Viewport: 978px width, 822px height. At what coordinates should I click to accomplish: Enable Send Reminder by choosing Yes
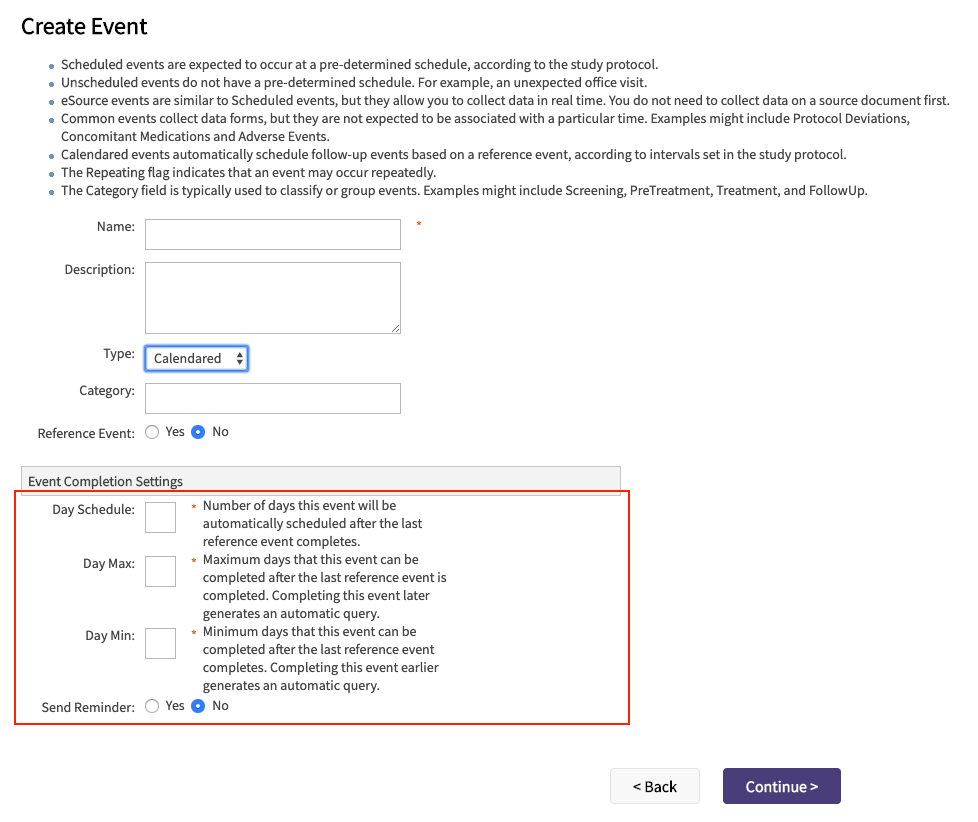[x=152, y=706]
